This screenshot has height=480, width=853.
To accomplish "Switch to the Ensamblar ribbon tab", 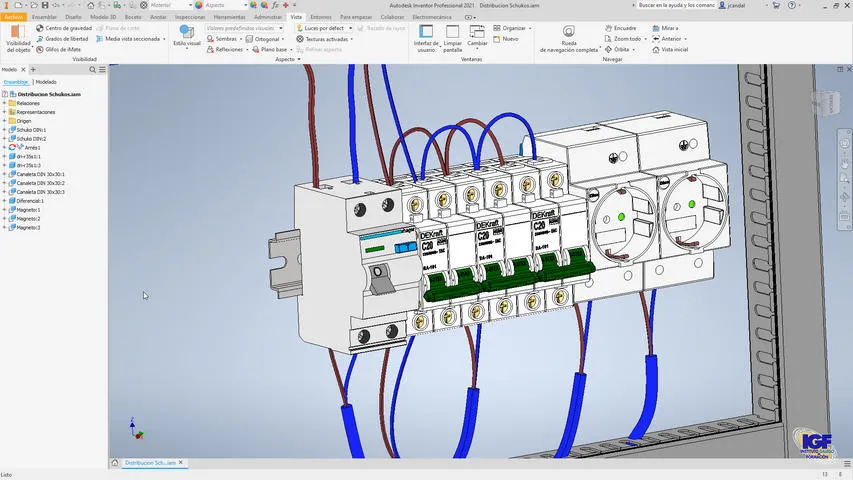I will tap(44, 17).
